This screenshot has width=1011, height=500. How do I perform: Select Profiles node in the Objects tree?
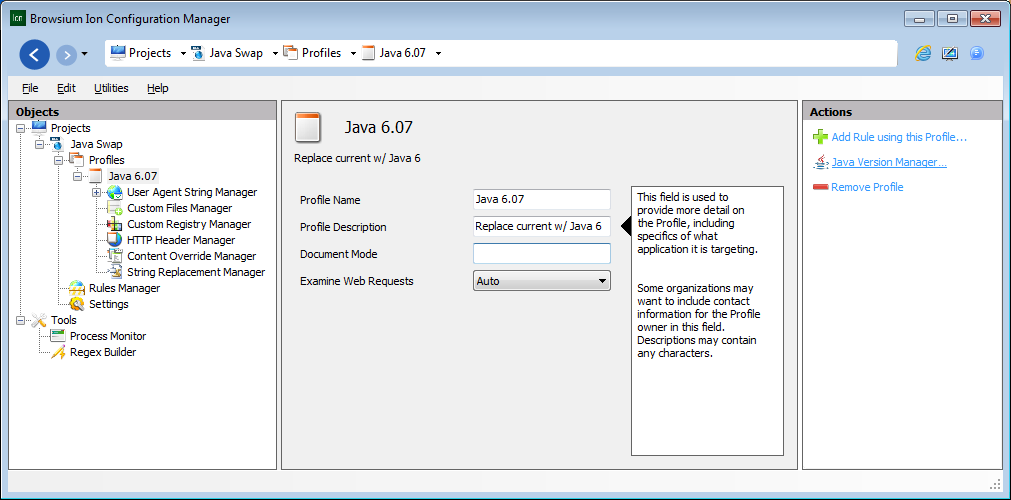coord(106,160)
